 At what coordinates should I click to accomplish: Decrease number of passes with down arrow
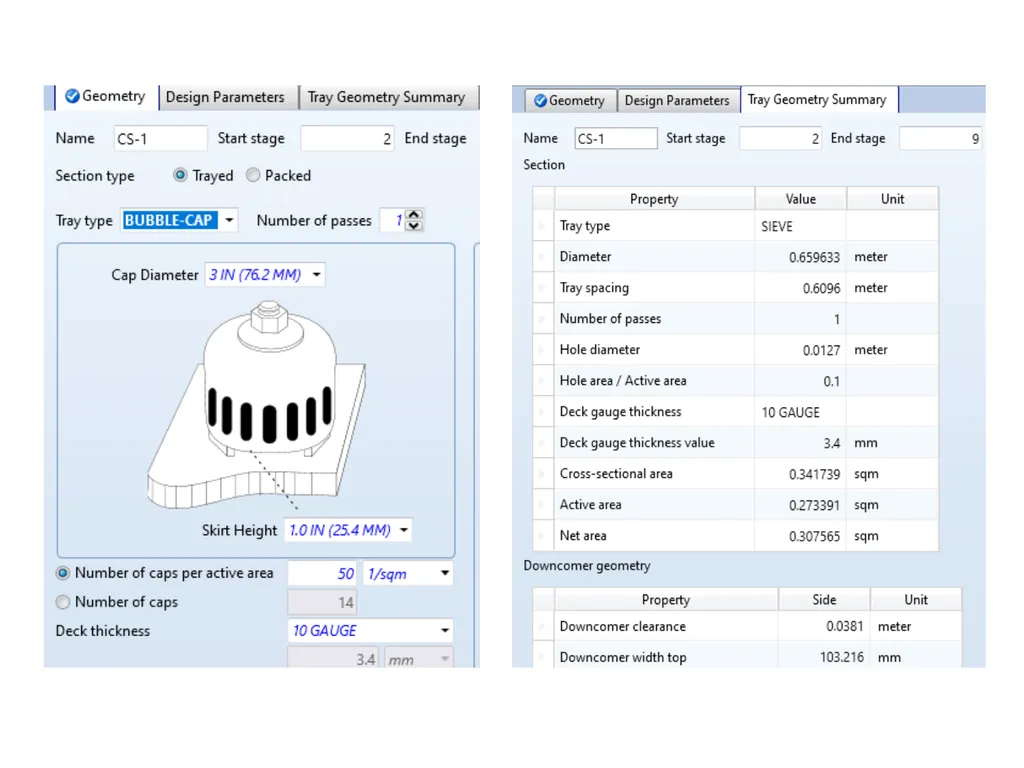[413, 226]
